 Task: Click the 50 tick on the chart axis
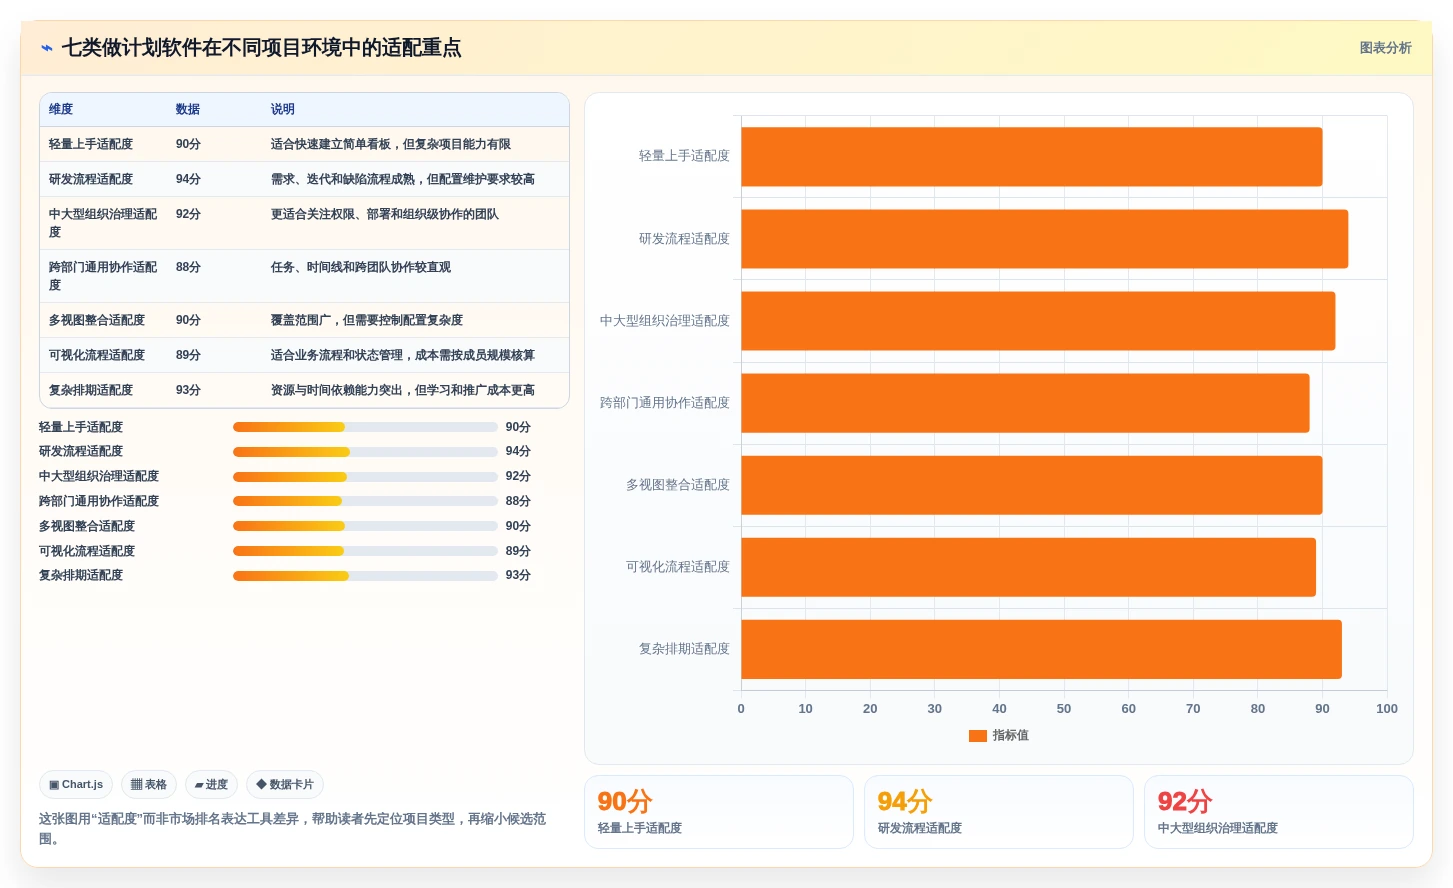[1064, 709]
